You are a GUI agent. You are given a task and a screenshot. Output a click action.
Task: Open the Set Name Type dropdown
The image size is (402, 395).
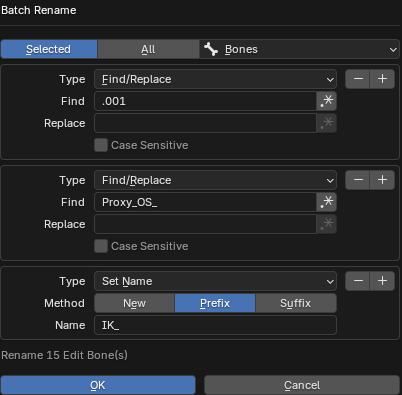(x=215, y=281)
